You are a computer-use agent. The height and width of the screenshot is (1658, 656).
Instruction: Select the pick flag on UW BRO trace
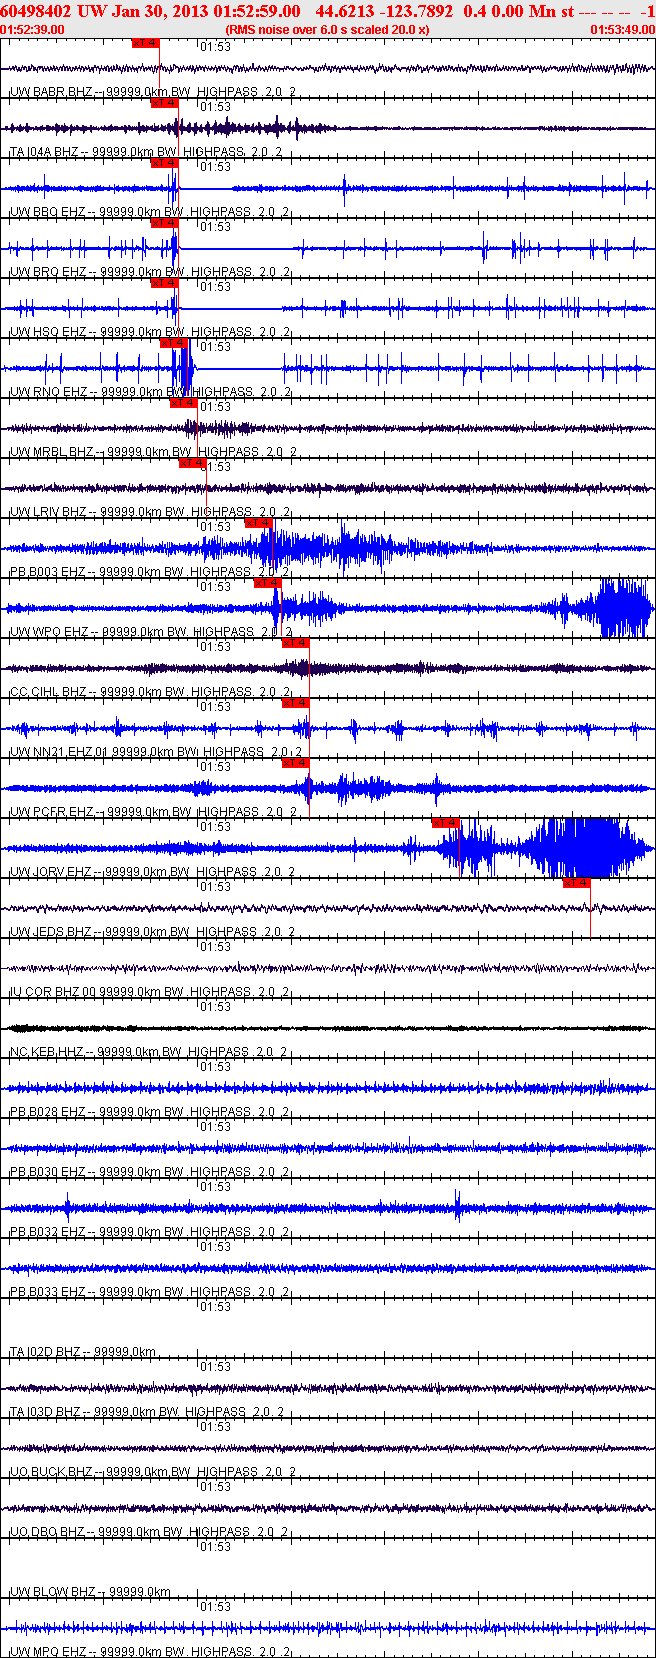tap(164, 223)
